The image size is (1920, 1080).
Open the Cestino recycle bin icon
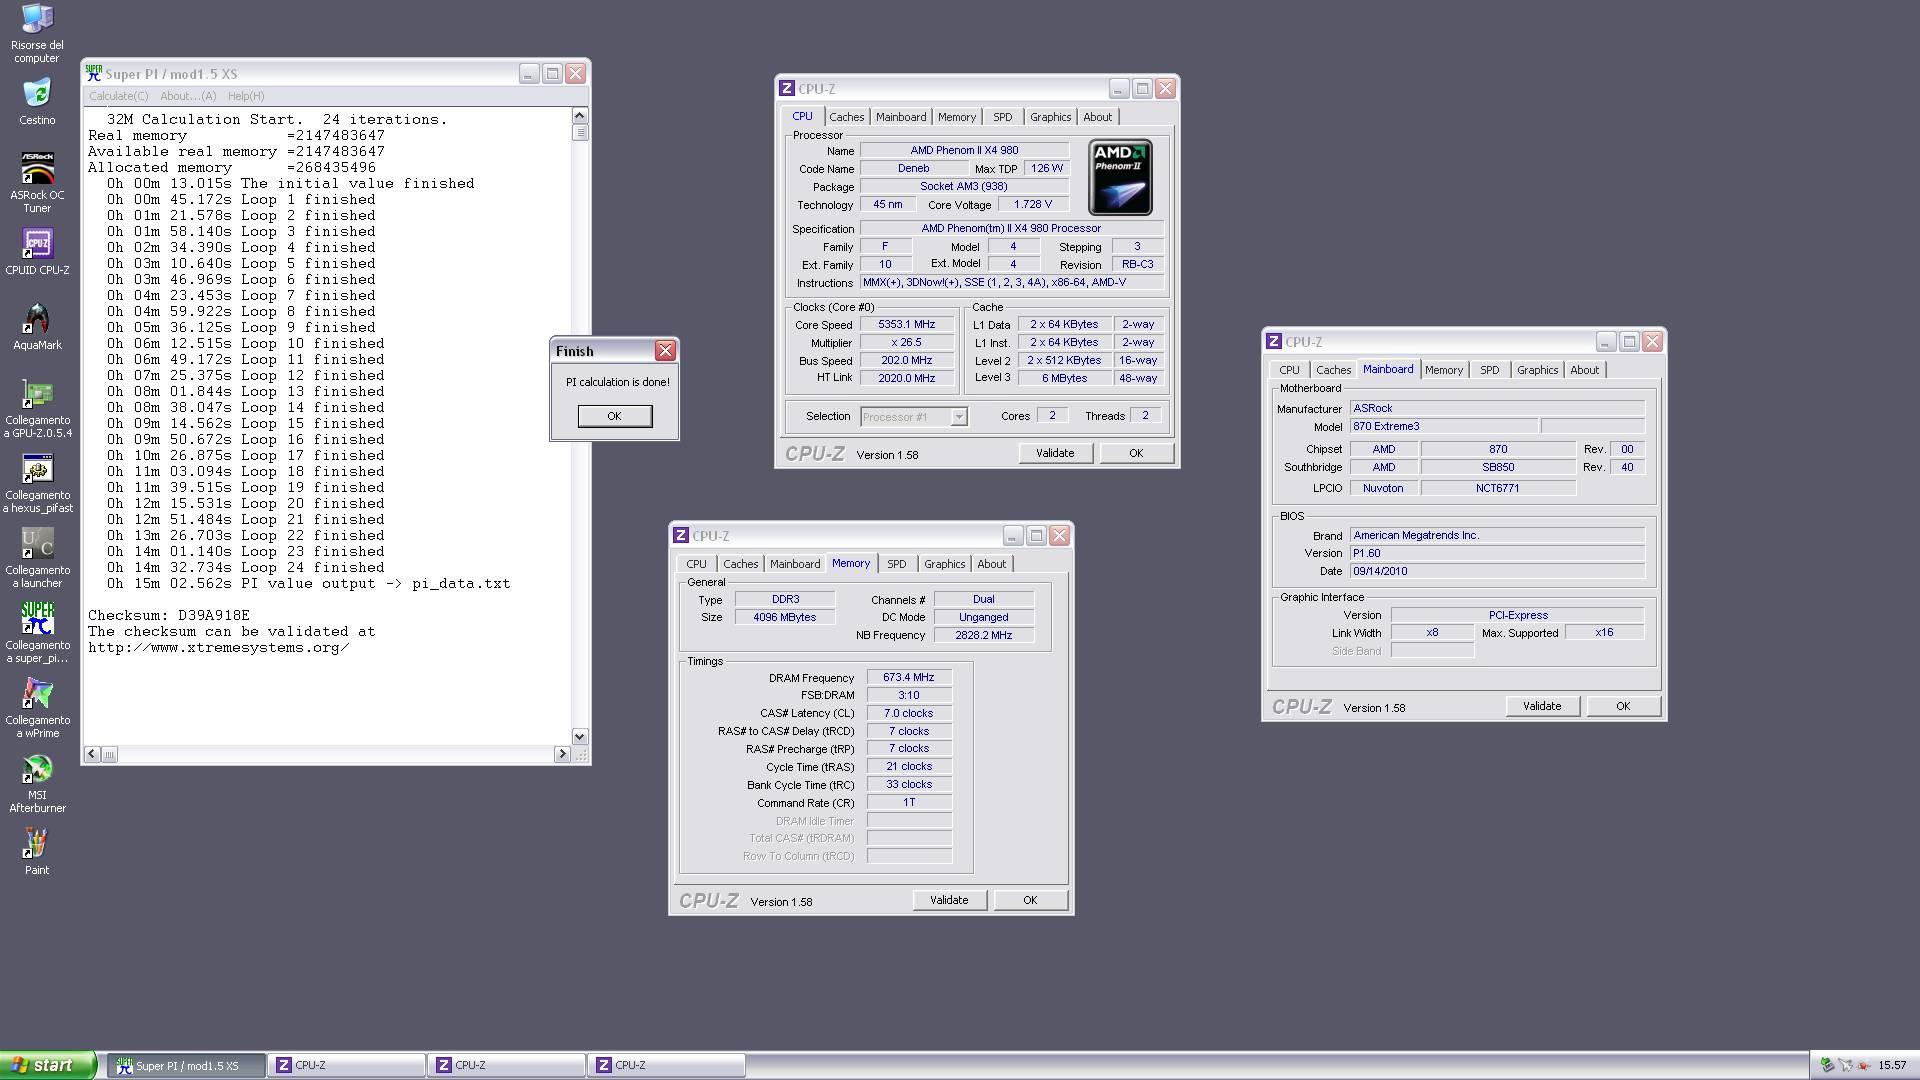pyautogui.click(x=37, y=102)
